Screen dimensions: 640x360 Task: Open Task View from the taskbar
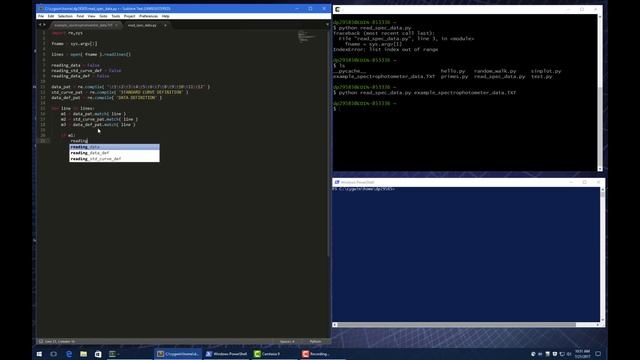pyautogui.click(x=53, y=354)
